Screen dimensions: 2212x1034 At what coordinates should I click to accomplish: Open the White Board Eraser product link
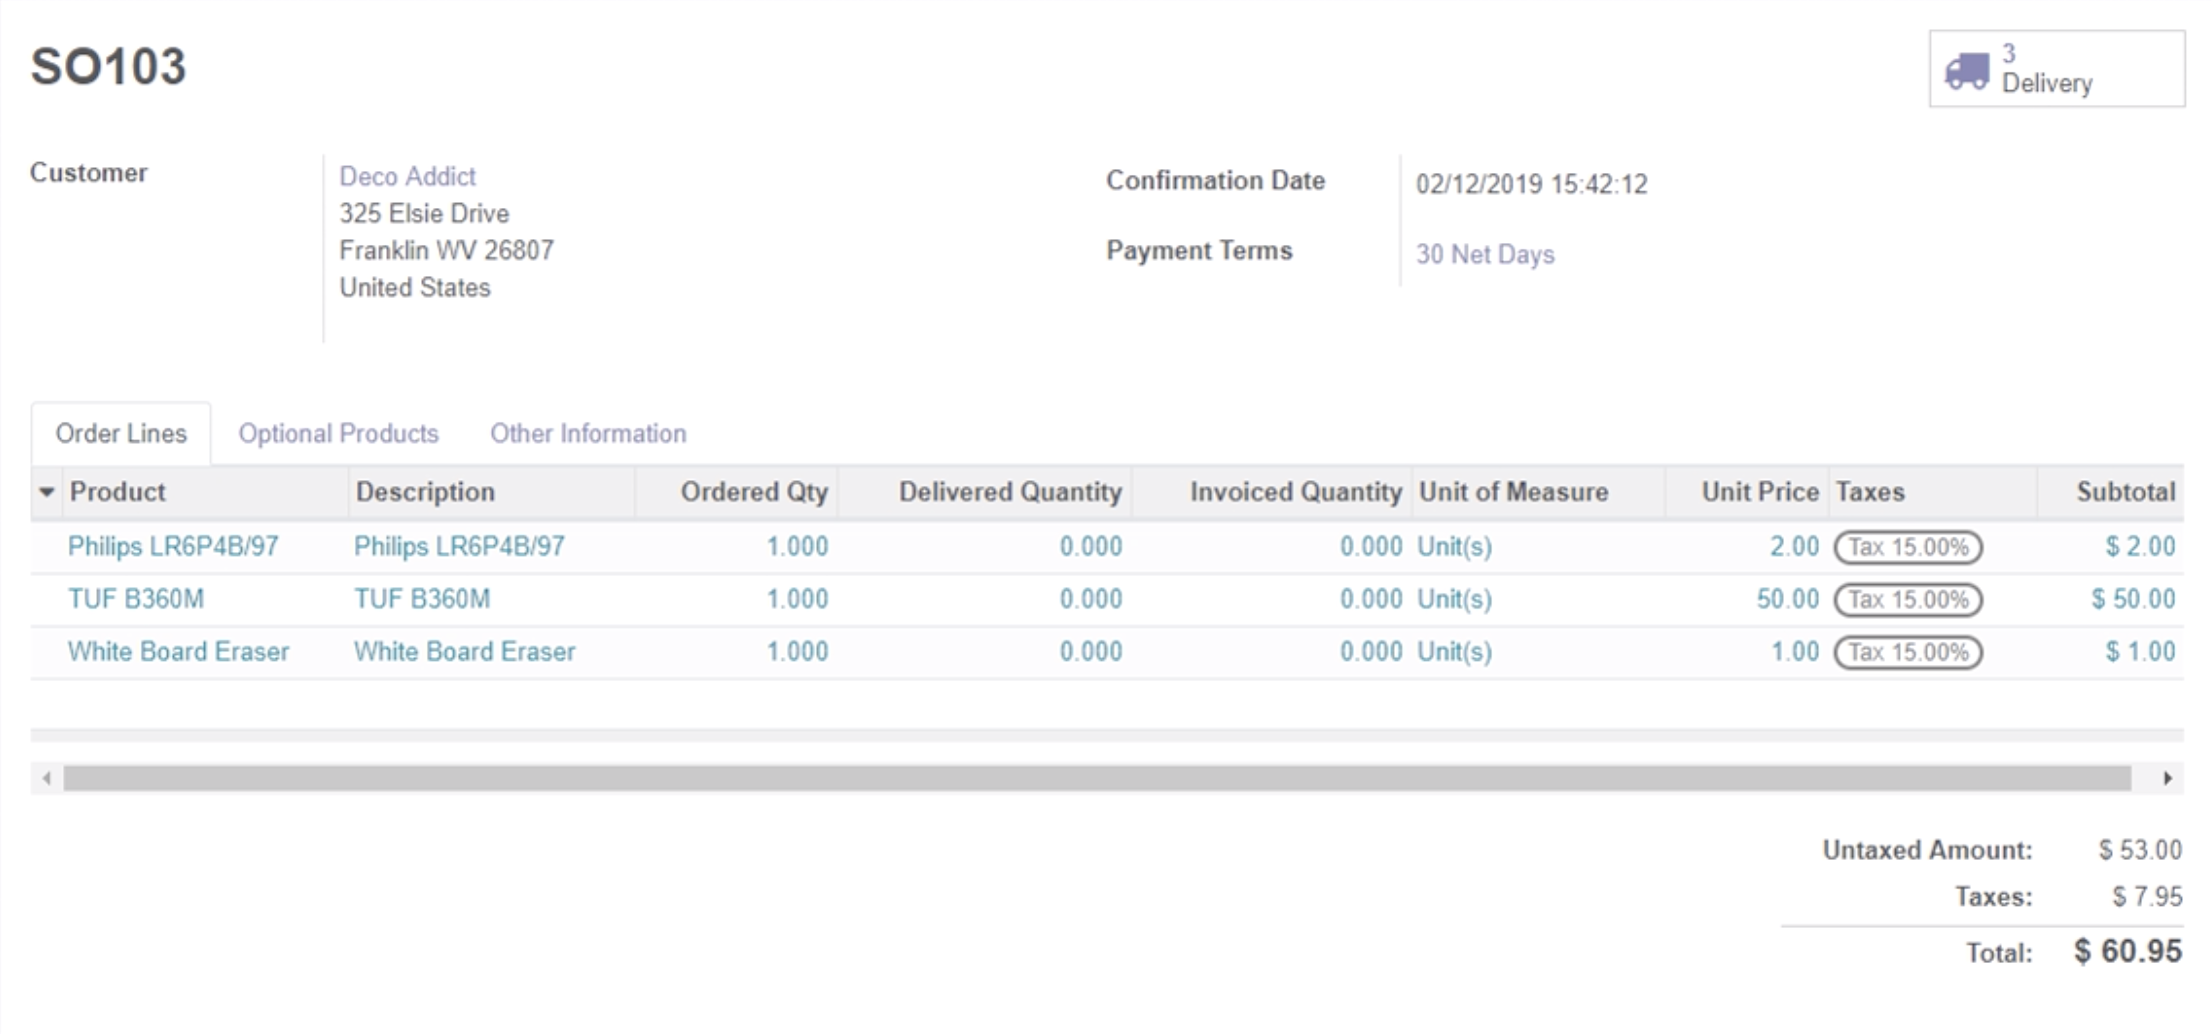178,652
